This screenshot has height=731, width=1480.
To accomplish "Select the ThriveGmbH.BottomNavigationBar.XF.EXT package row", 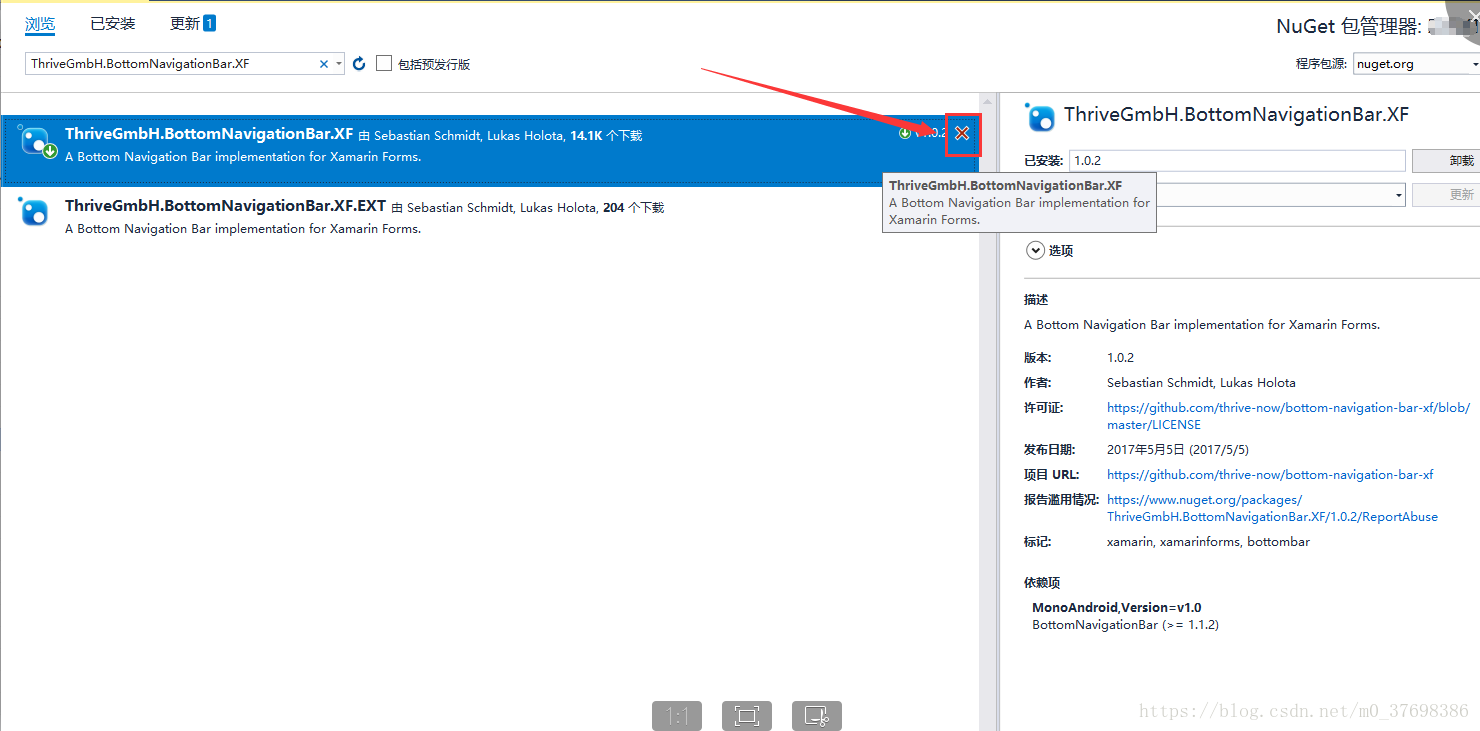I will (x=489, y=221).
